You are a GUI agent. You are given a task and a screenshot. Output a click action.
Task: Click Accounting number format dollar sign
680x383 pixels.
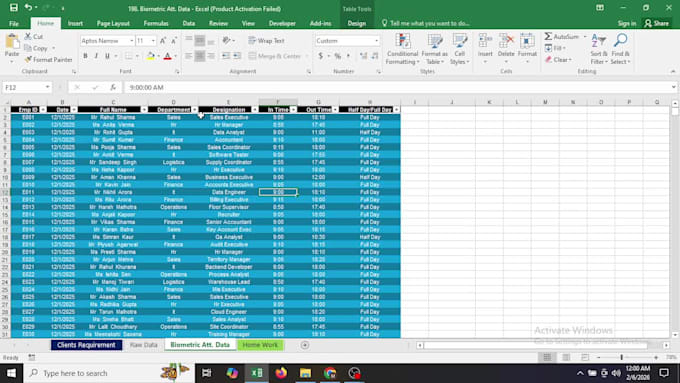[320, 56]
